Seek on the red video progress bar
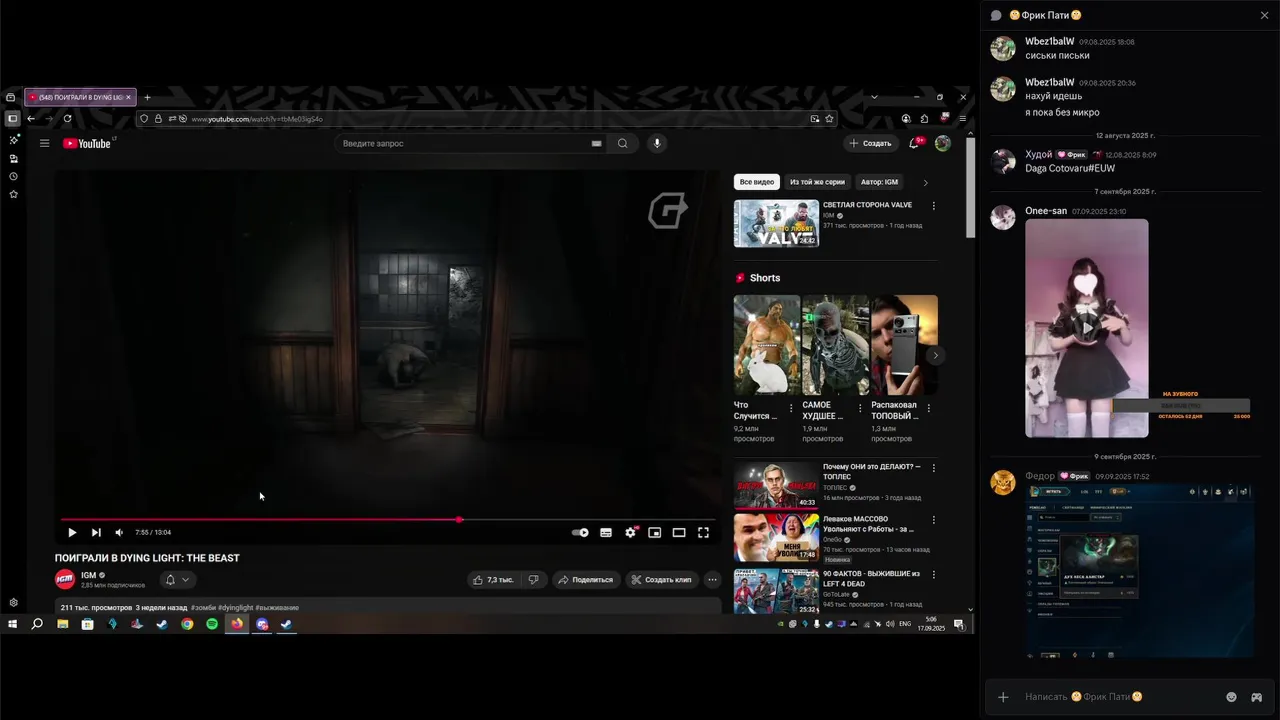1280x720 pixels. [388, 520]
